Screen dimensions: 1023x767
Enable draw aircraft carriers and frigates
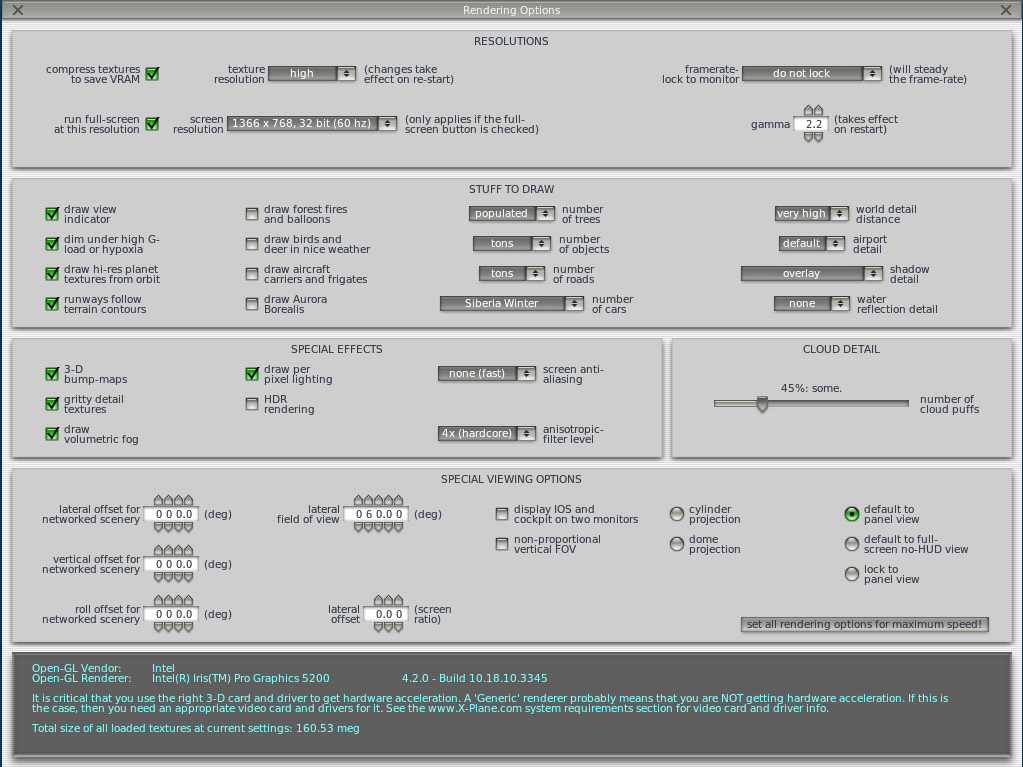point(252,274)
